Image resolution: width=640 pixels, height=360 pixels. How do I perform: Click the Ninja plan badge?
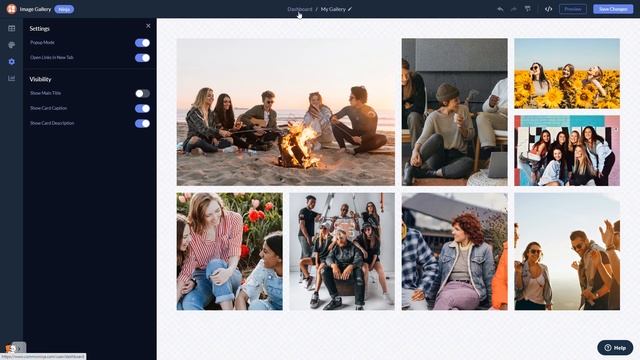tap(64, 9)
